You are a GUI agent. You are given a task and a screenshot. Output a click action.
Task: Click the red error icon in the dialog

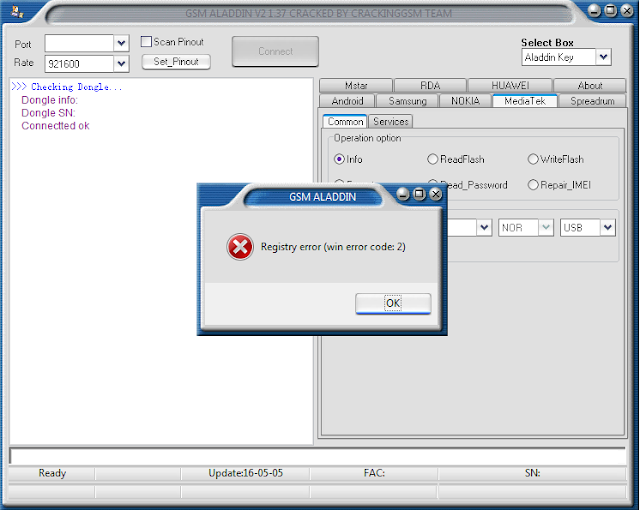240,247
